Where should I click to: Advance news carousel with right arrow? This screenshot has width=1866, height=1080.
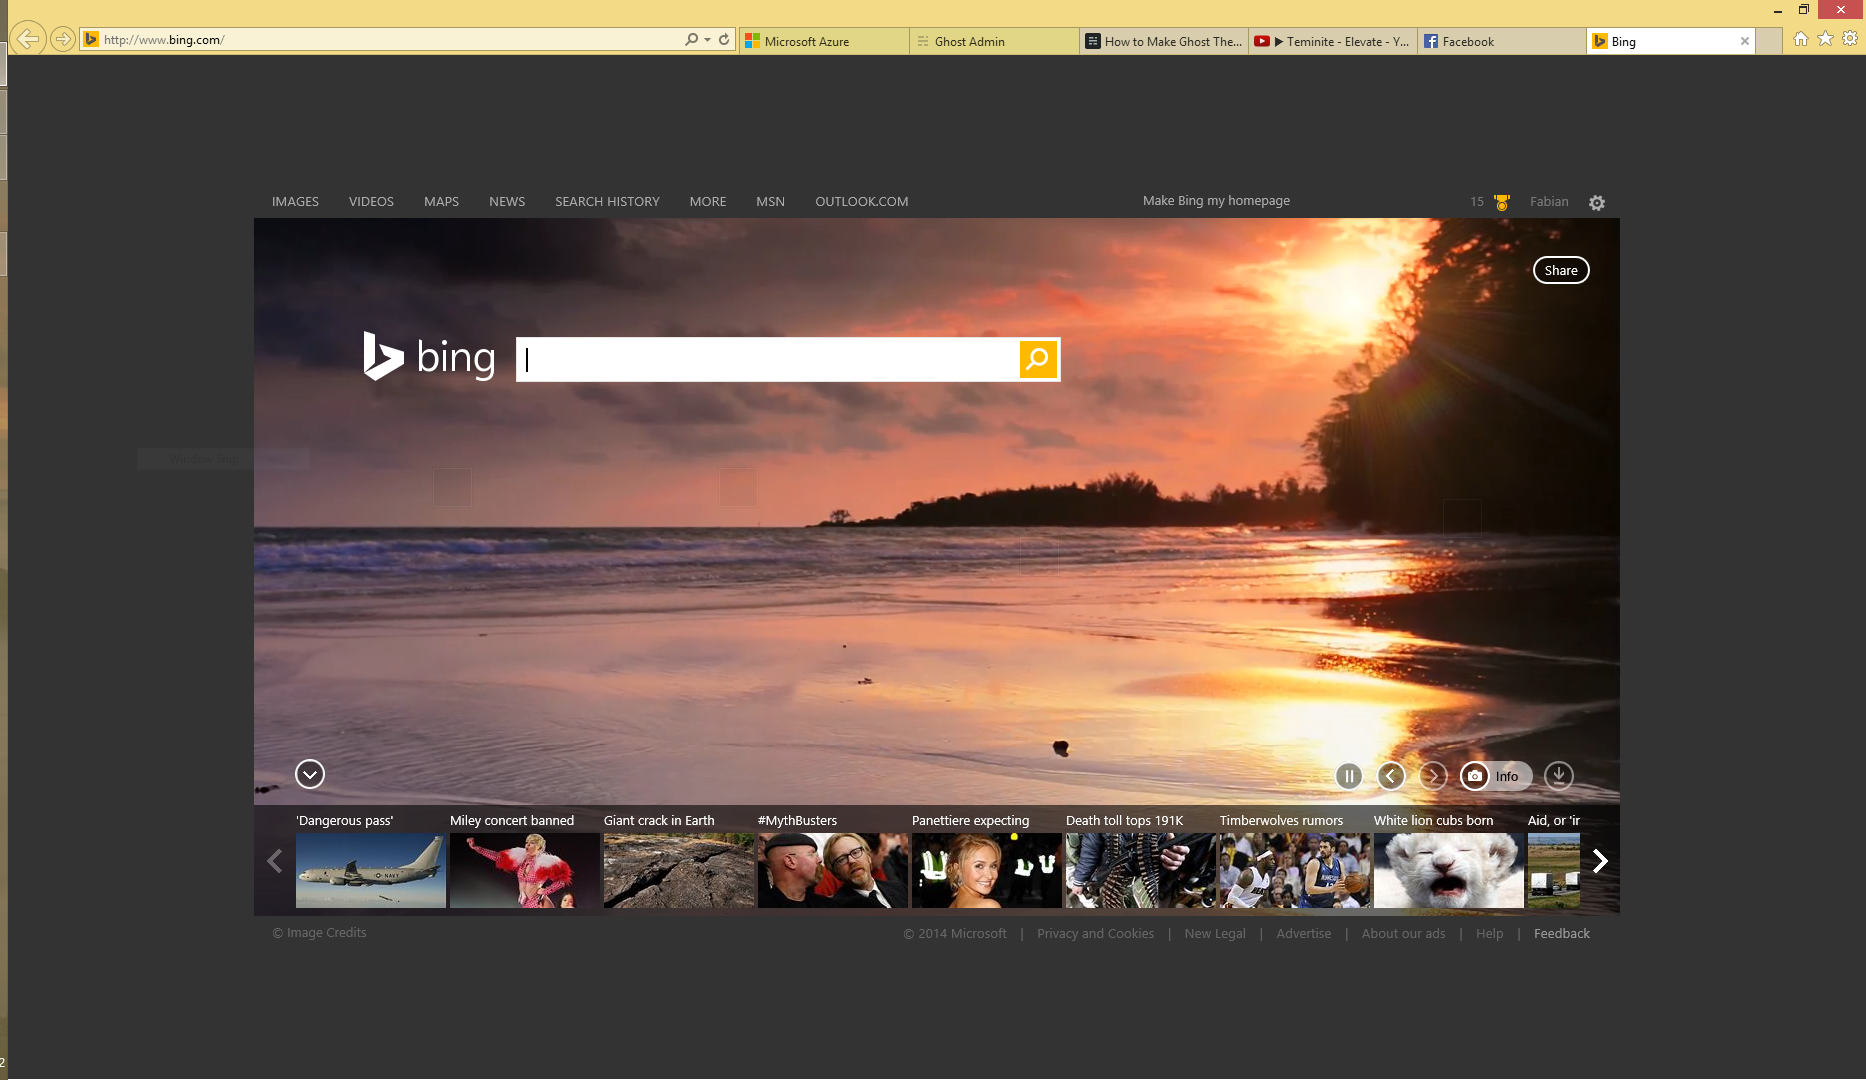1600,861
